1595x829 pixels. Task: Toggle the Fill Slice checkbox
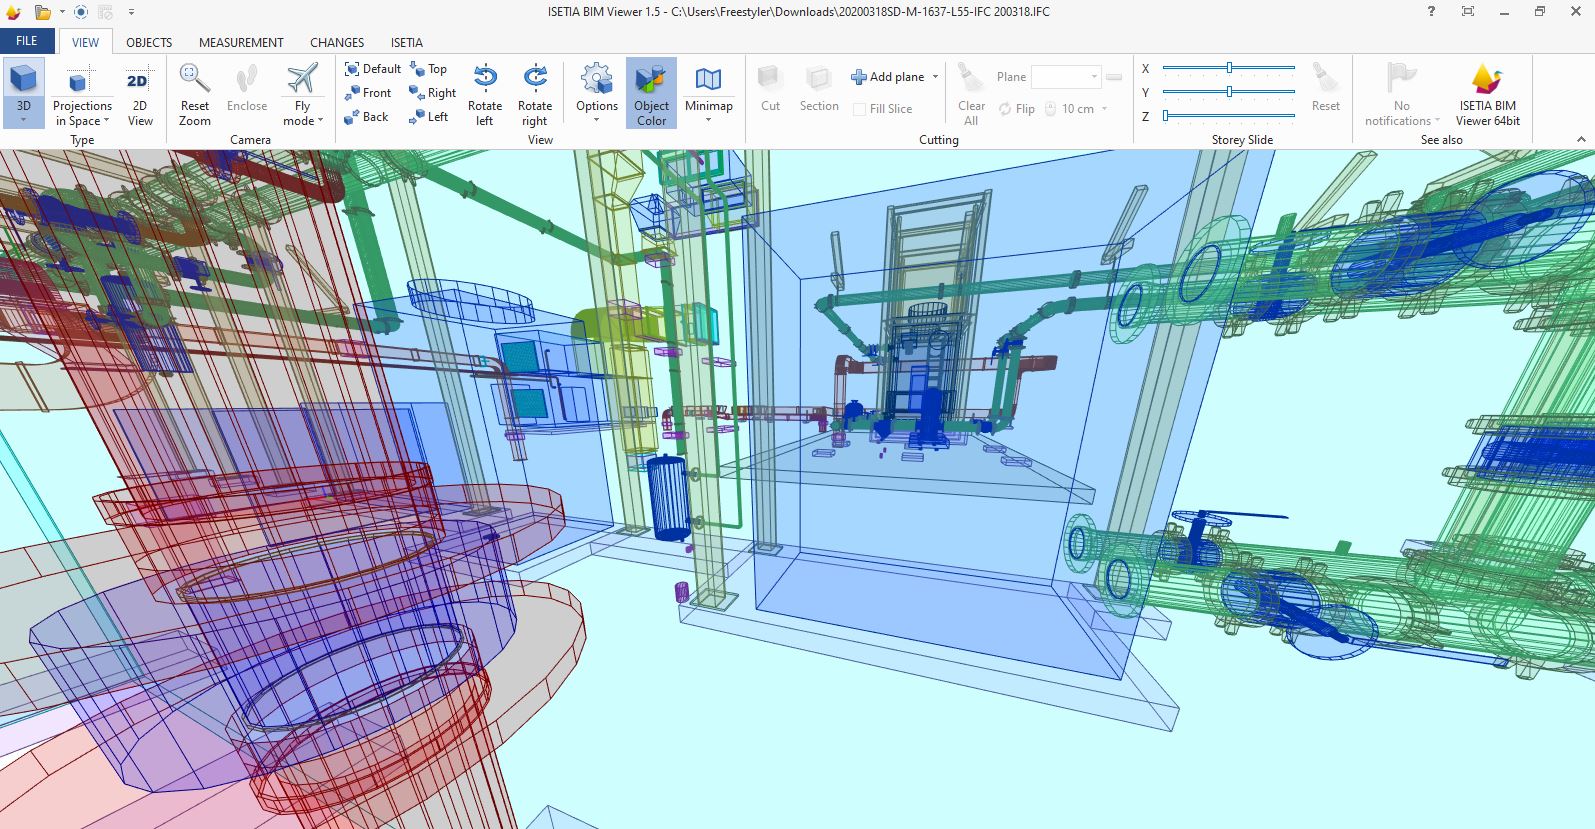pos(860,109)
